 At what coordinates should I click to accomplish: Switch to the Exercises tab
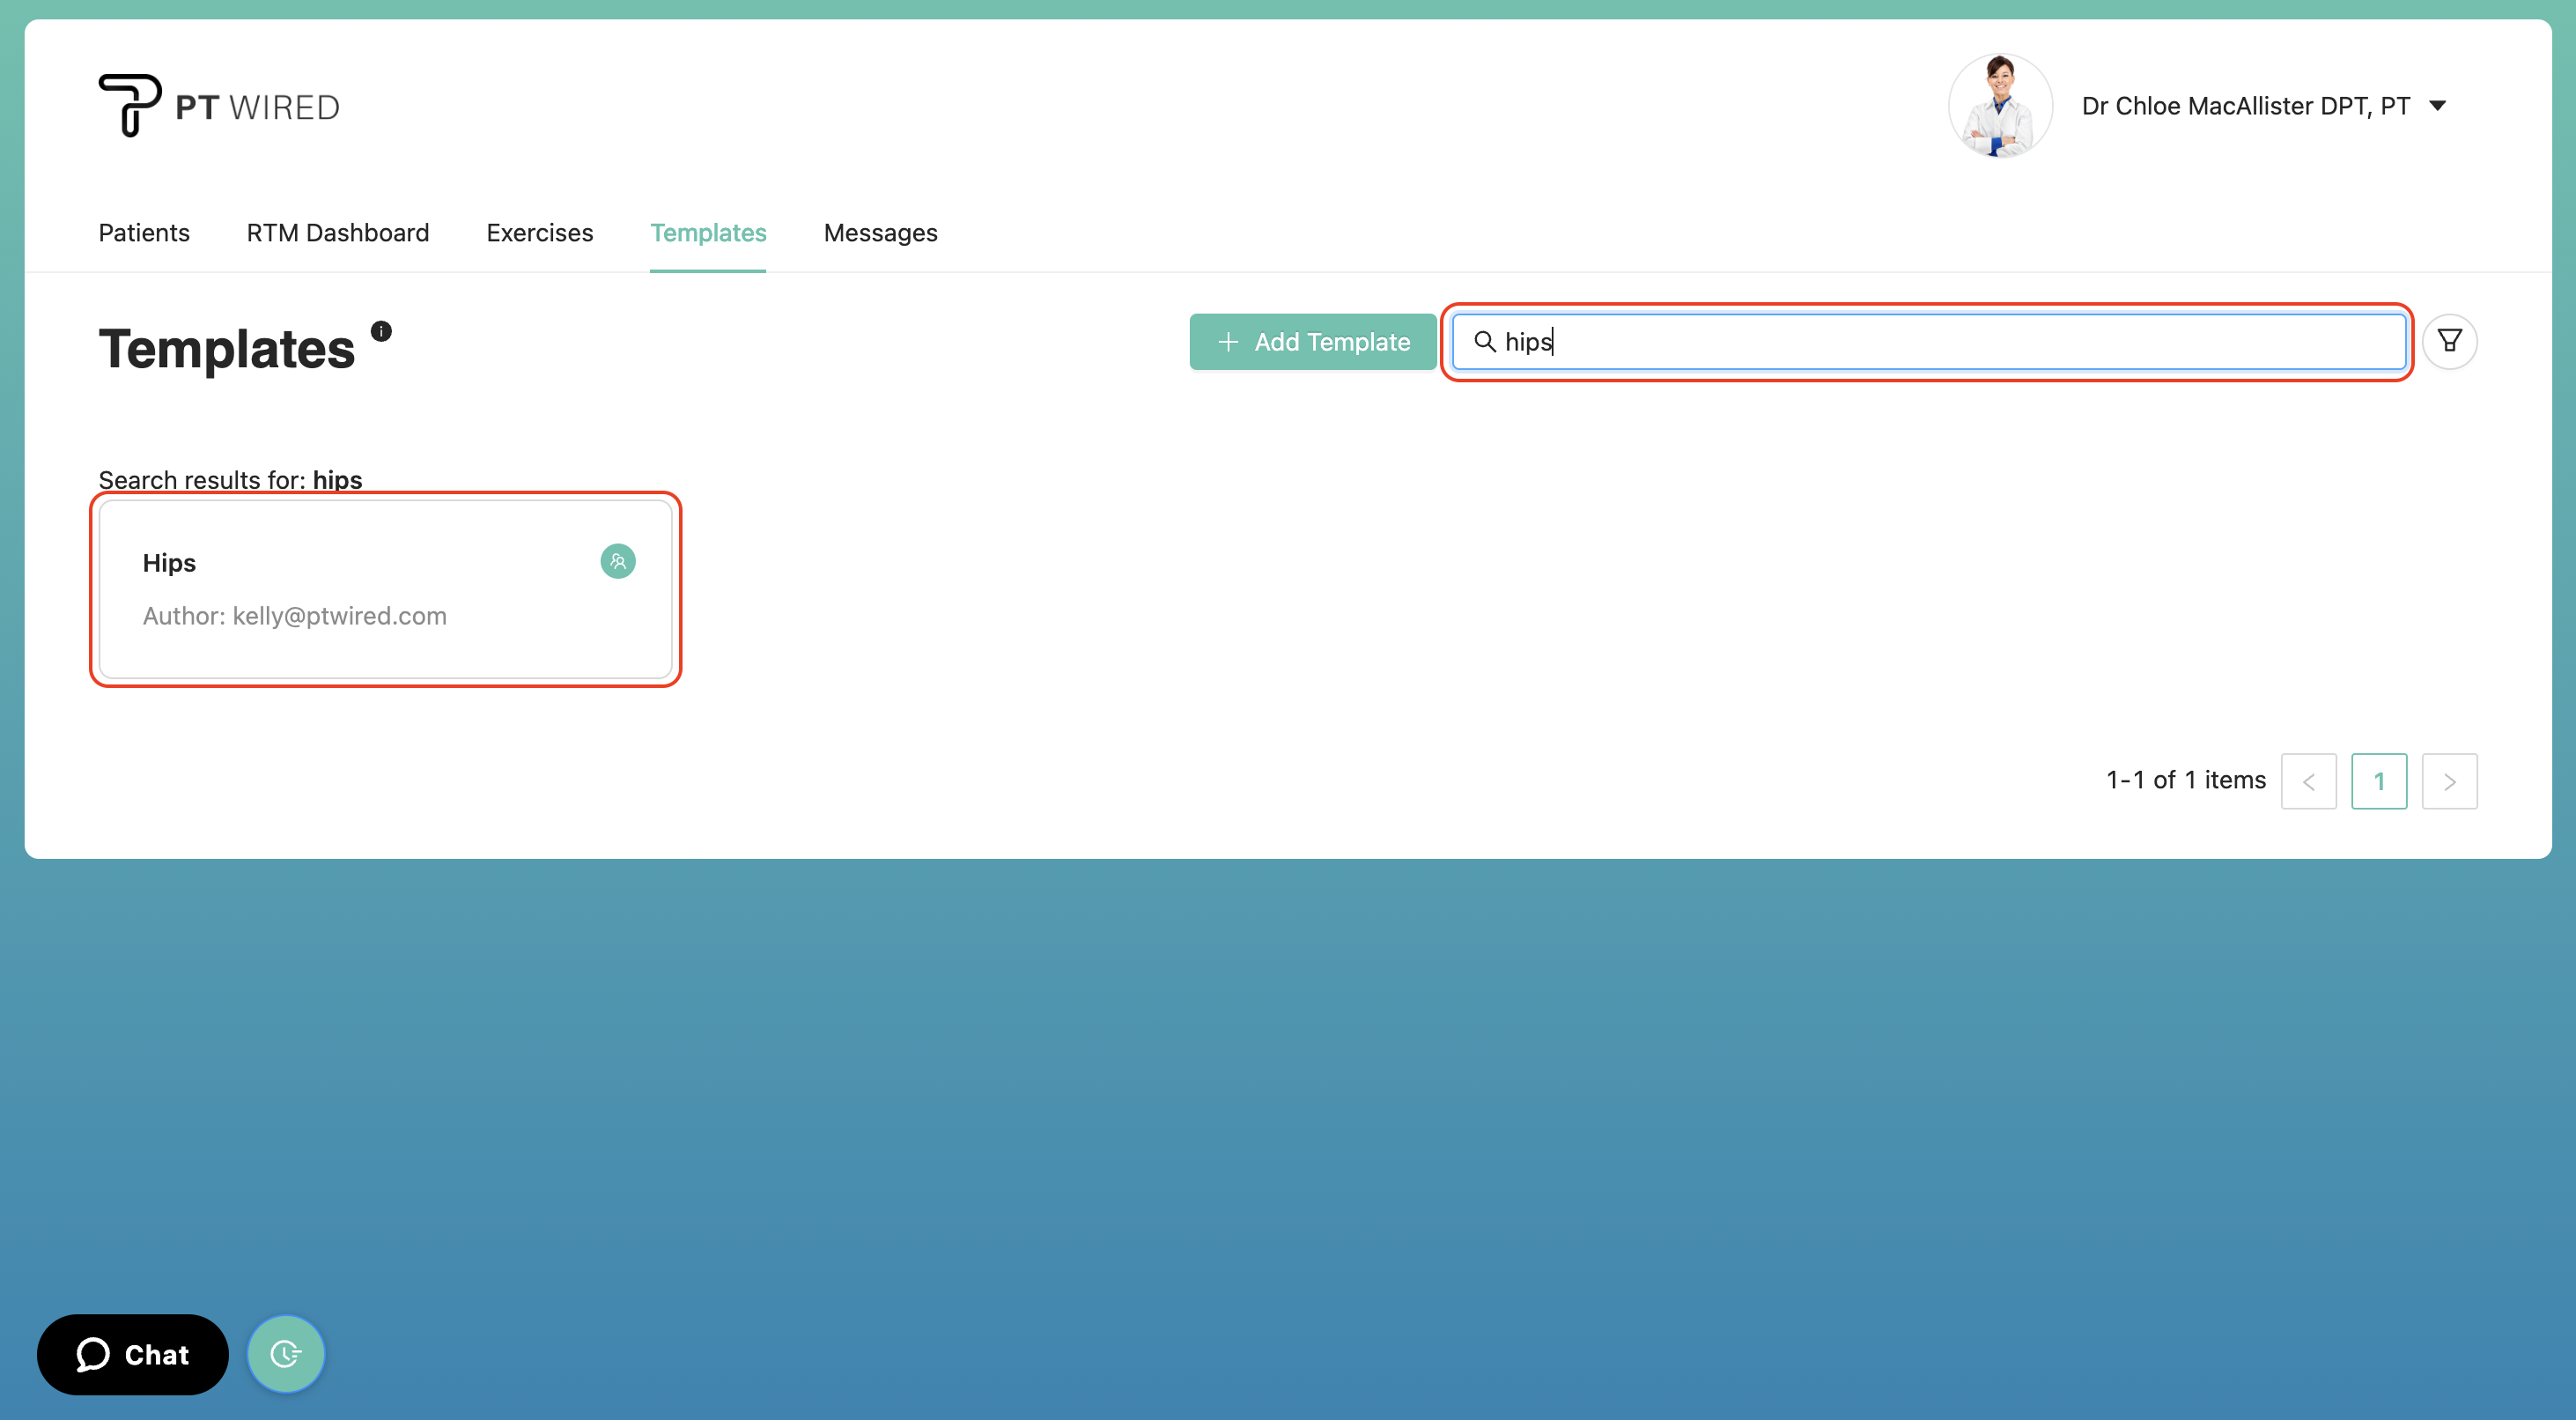coord(539,233)
